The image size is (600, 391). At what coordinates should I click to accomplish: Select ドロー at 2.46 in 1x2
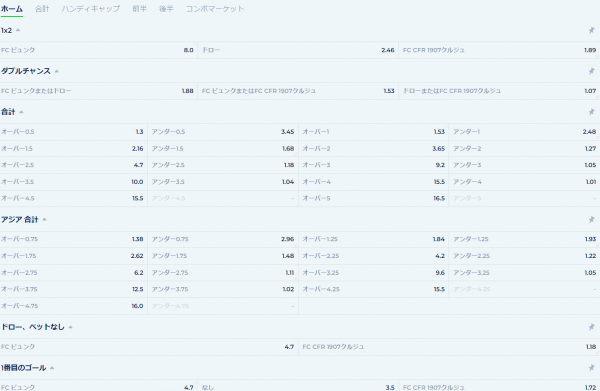pos(298,50)
